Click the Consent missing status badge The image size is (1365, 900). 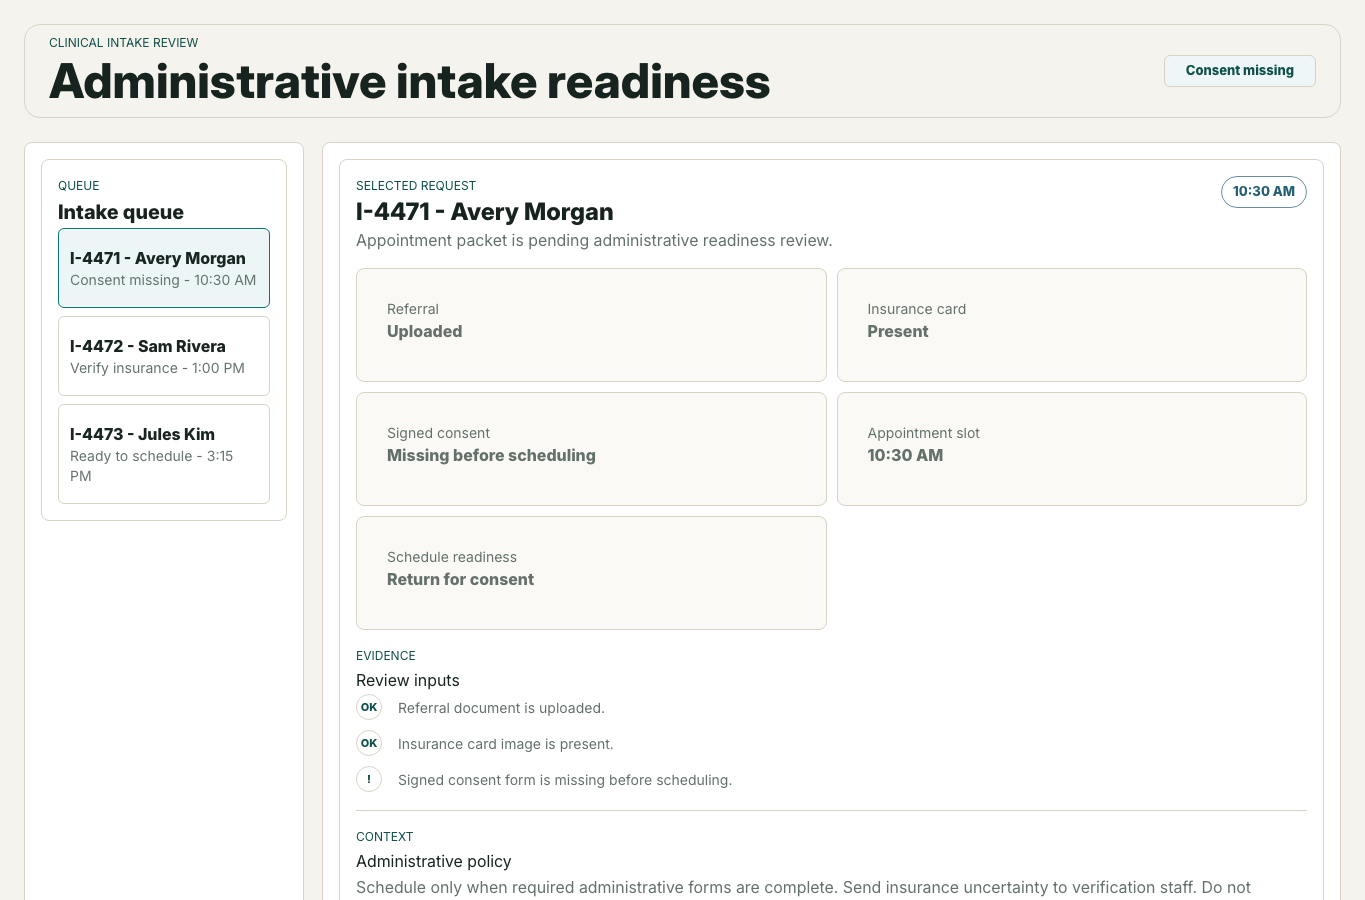point(1240,71)
